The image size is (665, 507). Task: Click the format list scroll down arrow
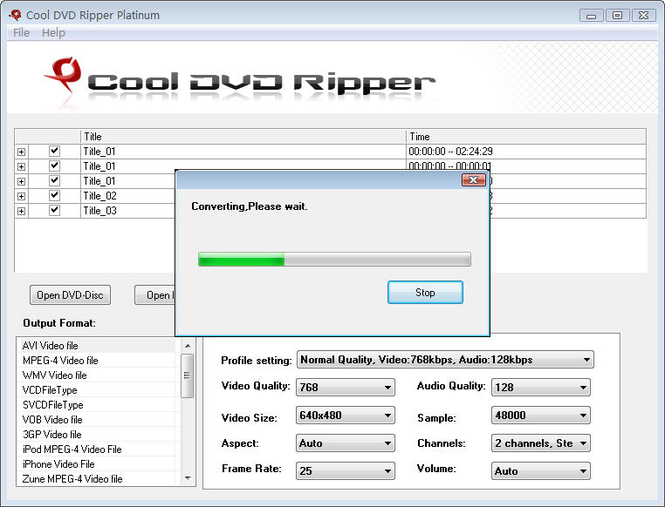click(x=187, y=478)
